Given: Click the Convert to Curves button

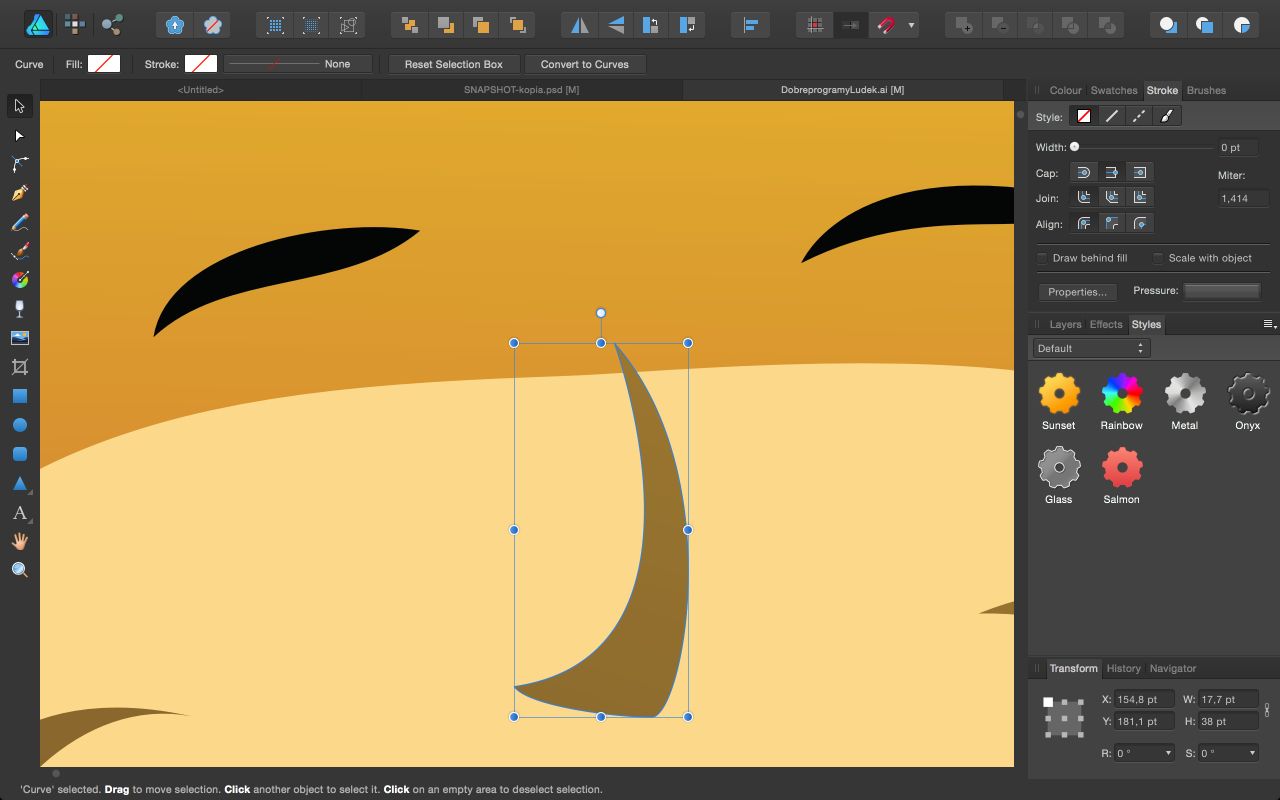Looking at the screenshot, I should pos(584,64).
